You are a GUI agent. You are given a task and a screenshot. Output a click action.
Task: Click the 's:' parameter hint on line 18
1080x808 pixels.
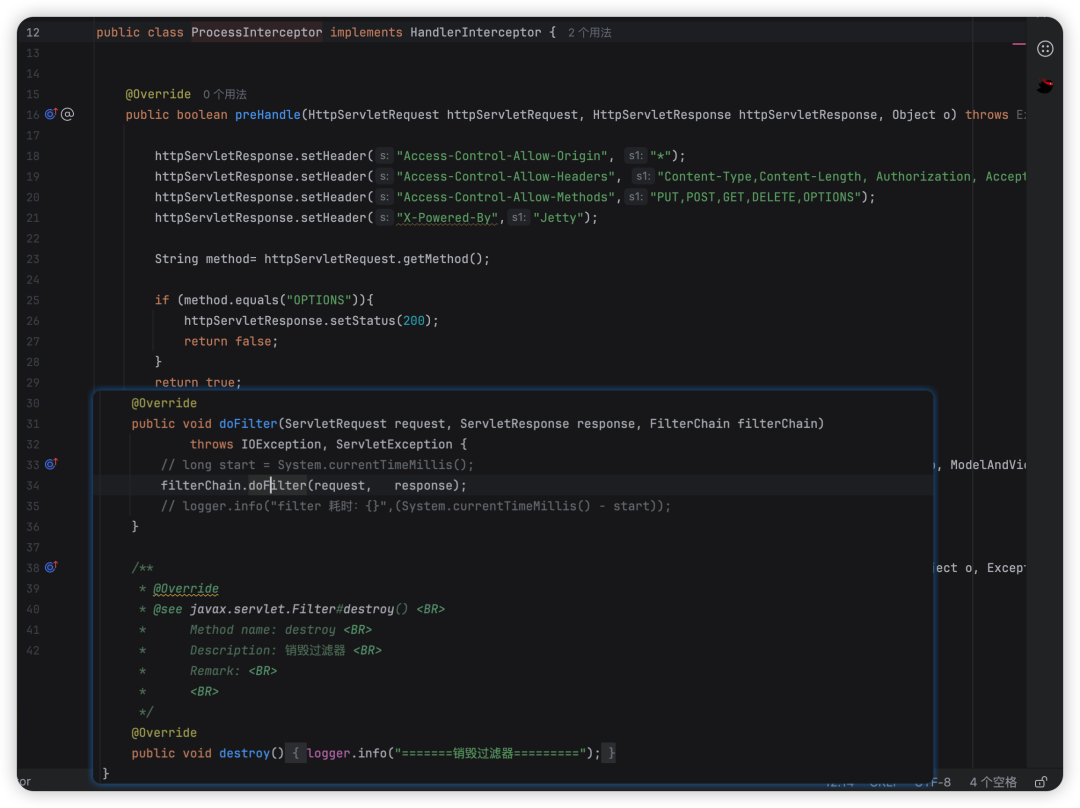384,156
